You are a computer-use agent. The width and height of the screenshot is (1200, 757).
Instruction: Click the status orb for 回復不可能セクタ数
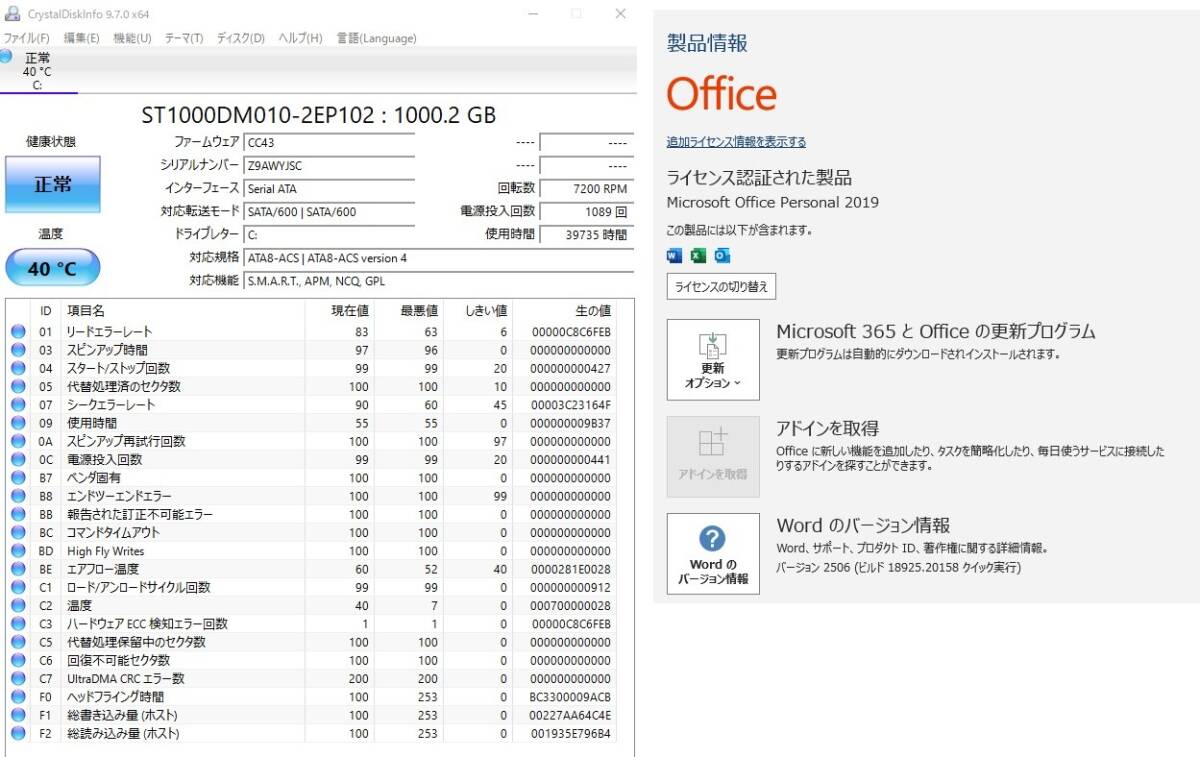coord(18,660)
